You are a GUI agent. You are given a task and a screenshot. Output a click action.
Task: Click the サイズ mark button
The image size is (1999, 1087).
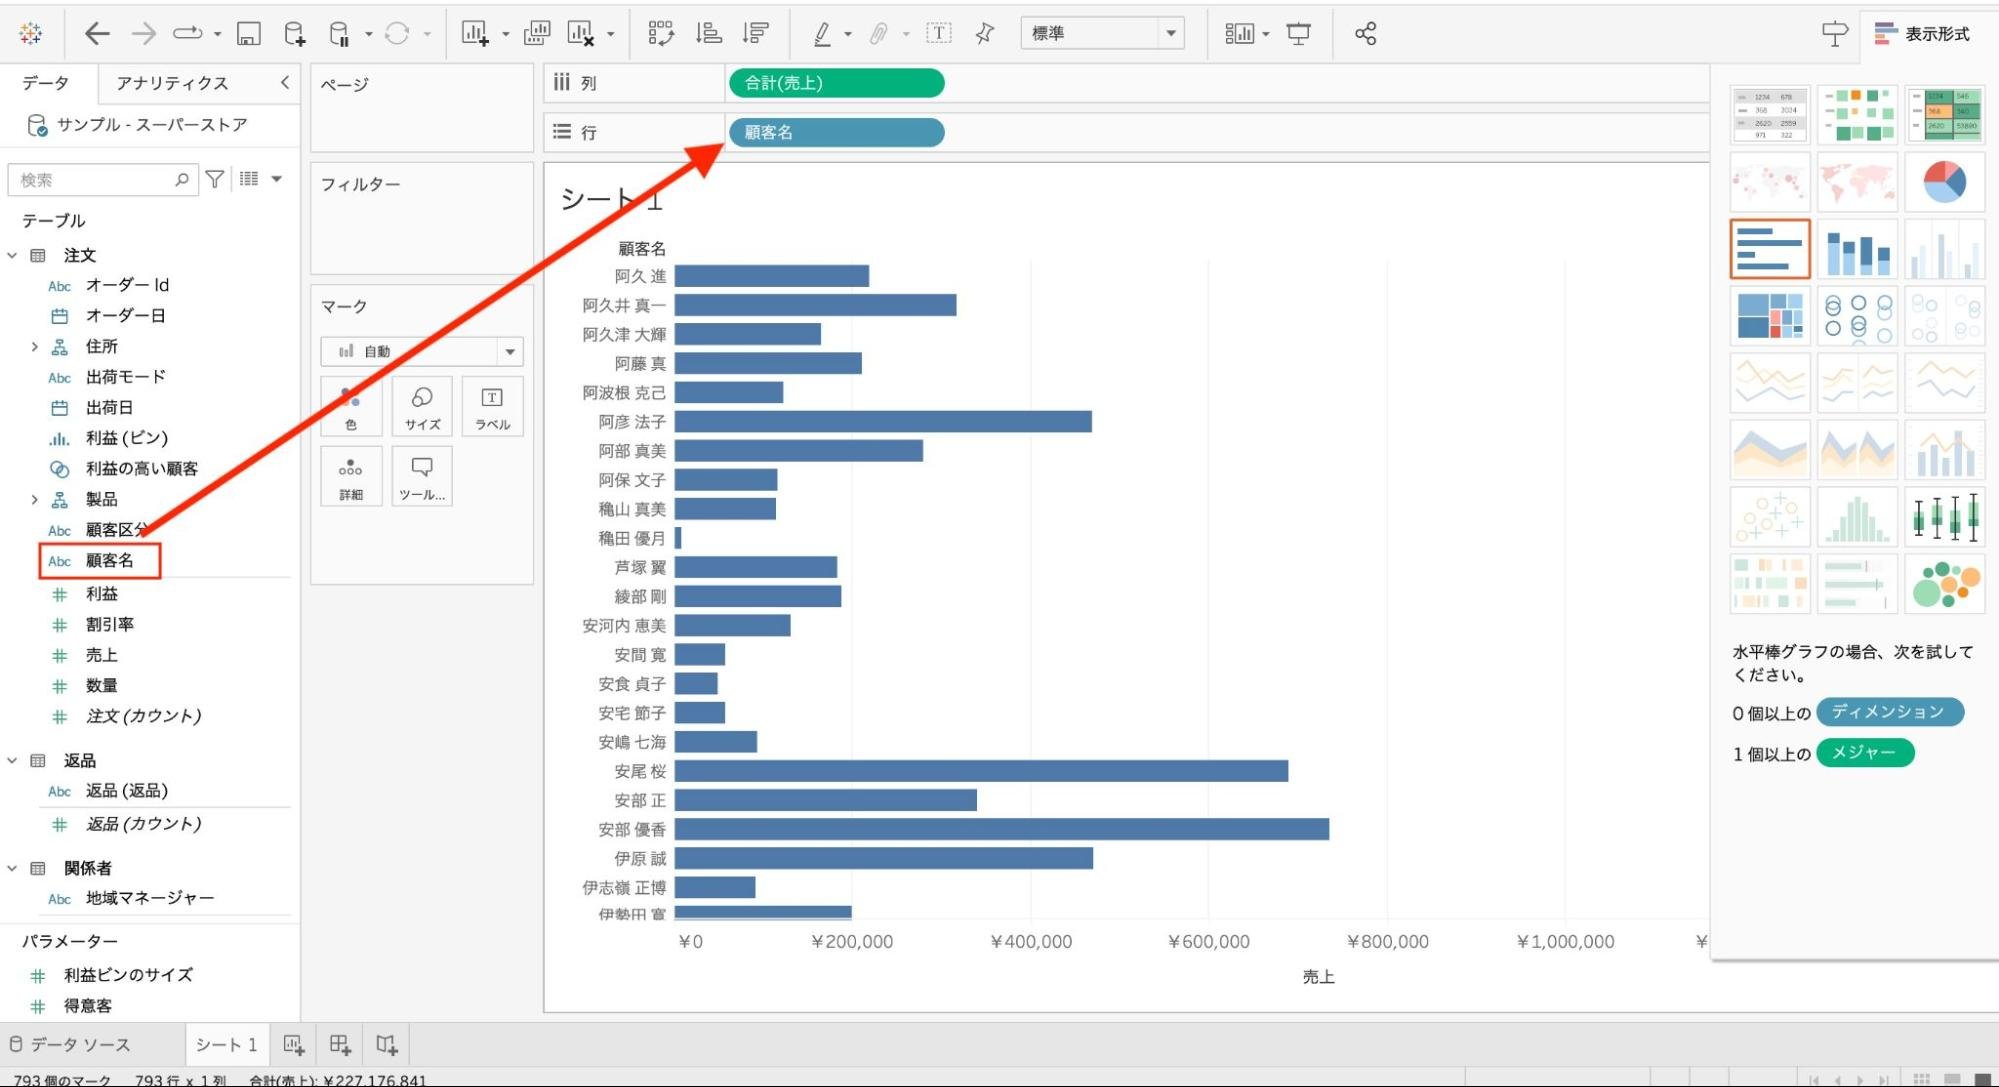(x=422, y=406)
